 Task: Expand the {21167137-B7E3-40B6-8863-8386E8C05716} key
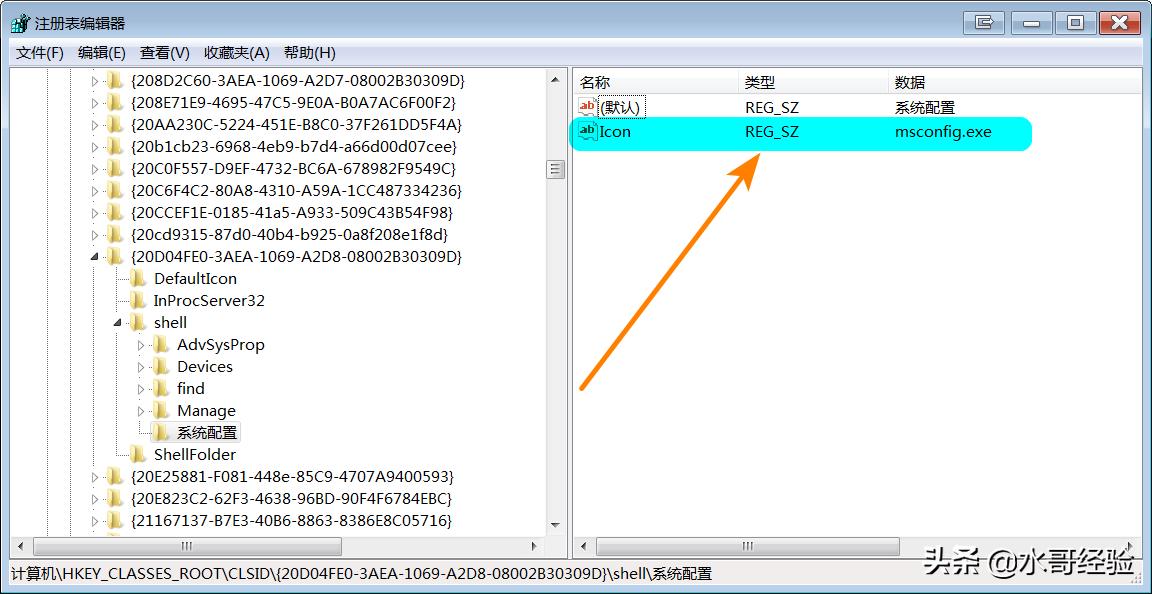[x=94, y=521]
